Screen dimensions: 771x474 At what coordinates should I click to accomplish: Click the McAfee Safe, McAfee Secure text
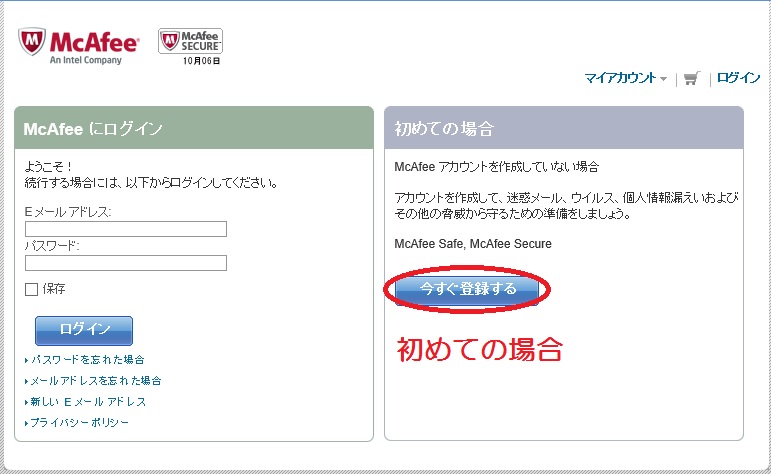(x=473, y=244)
